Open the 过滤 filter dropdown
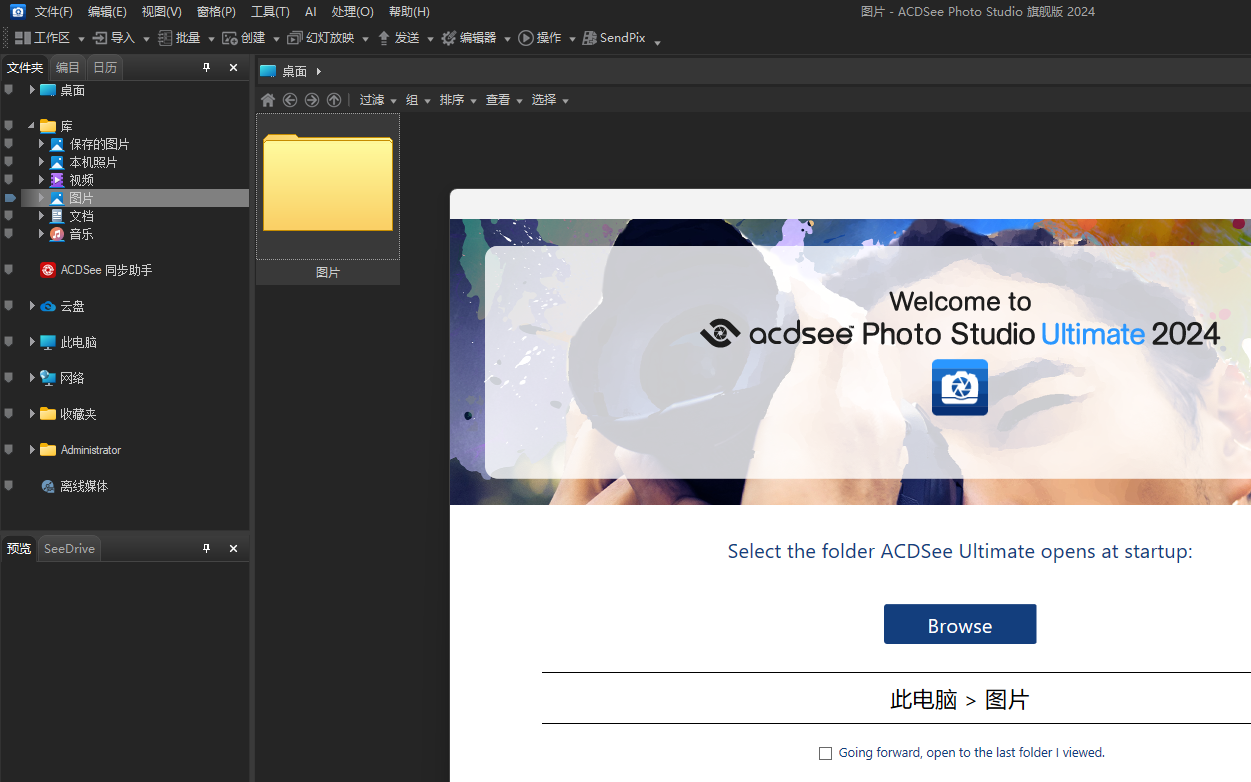The width and height of the screenshot is (1251, 782). [x=378, y=100]
